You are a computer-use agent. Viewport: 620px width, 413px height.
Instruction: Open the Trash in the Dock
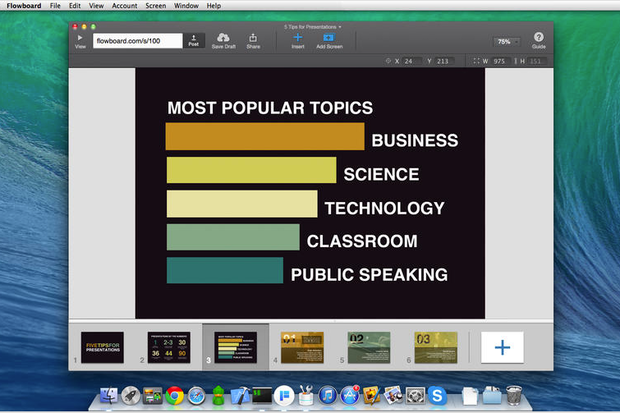514,396
